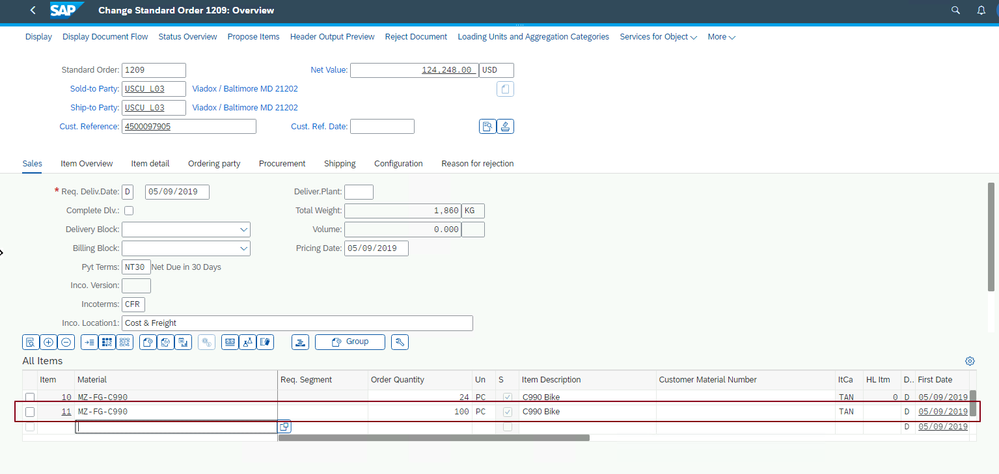Open table settings gear for All Items
The width and height of the screenshot is (999, 474).
(970, 361)
